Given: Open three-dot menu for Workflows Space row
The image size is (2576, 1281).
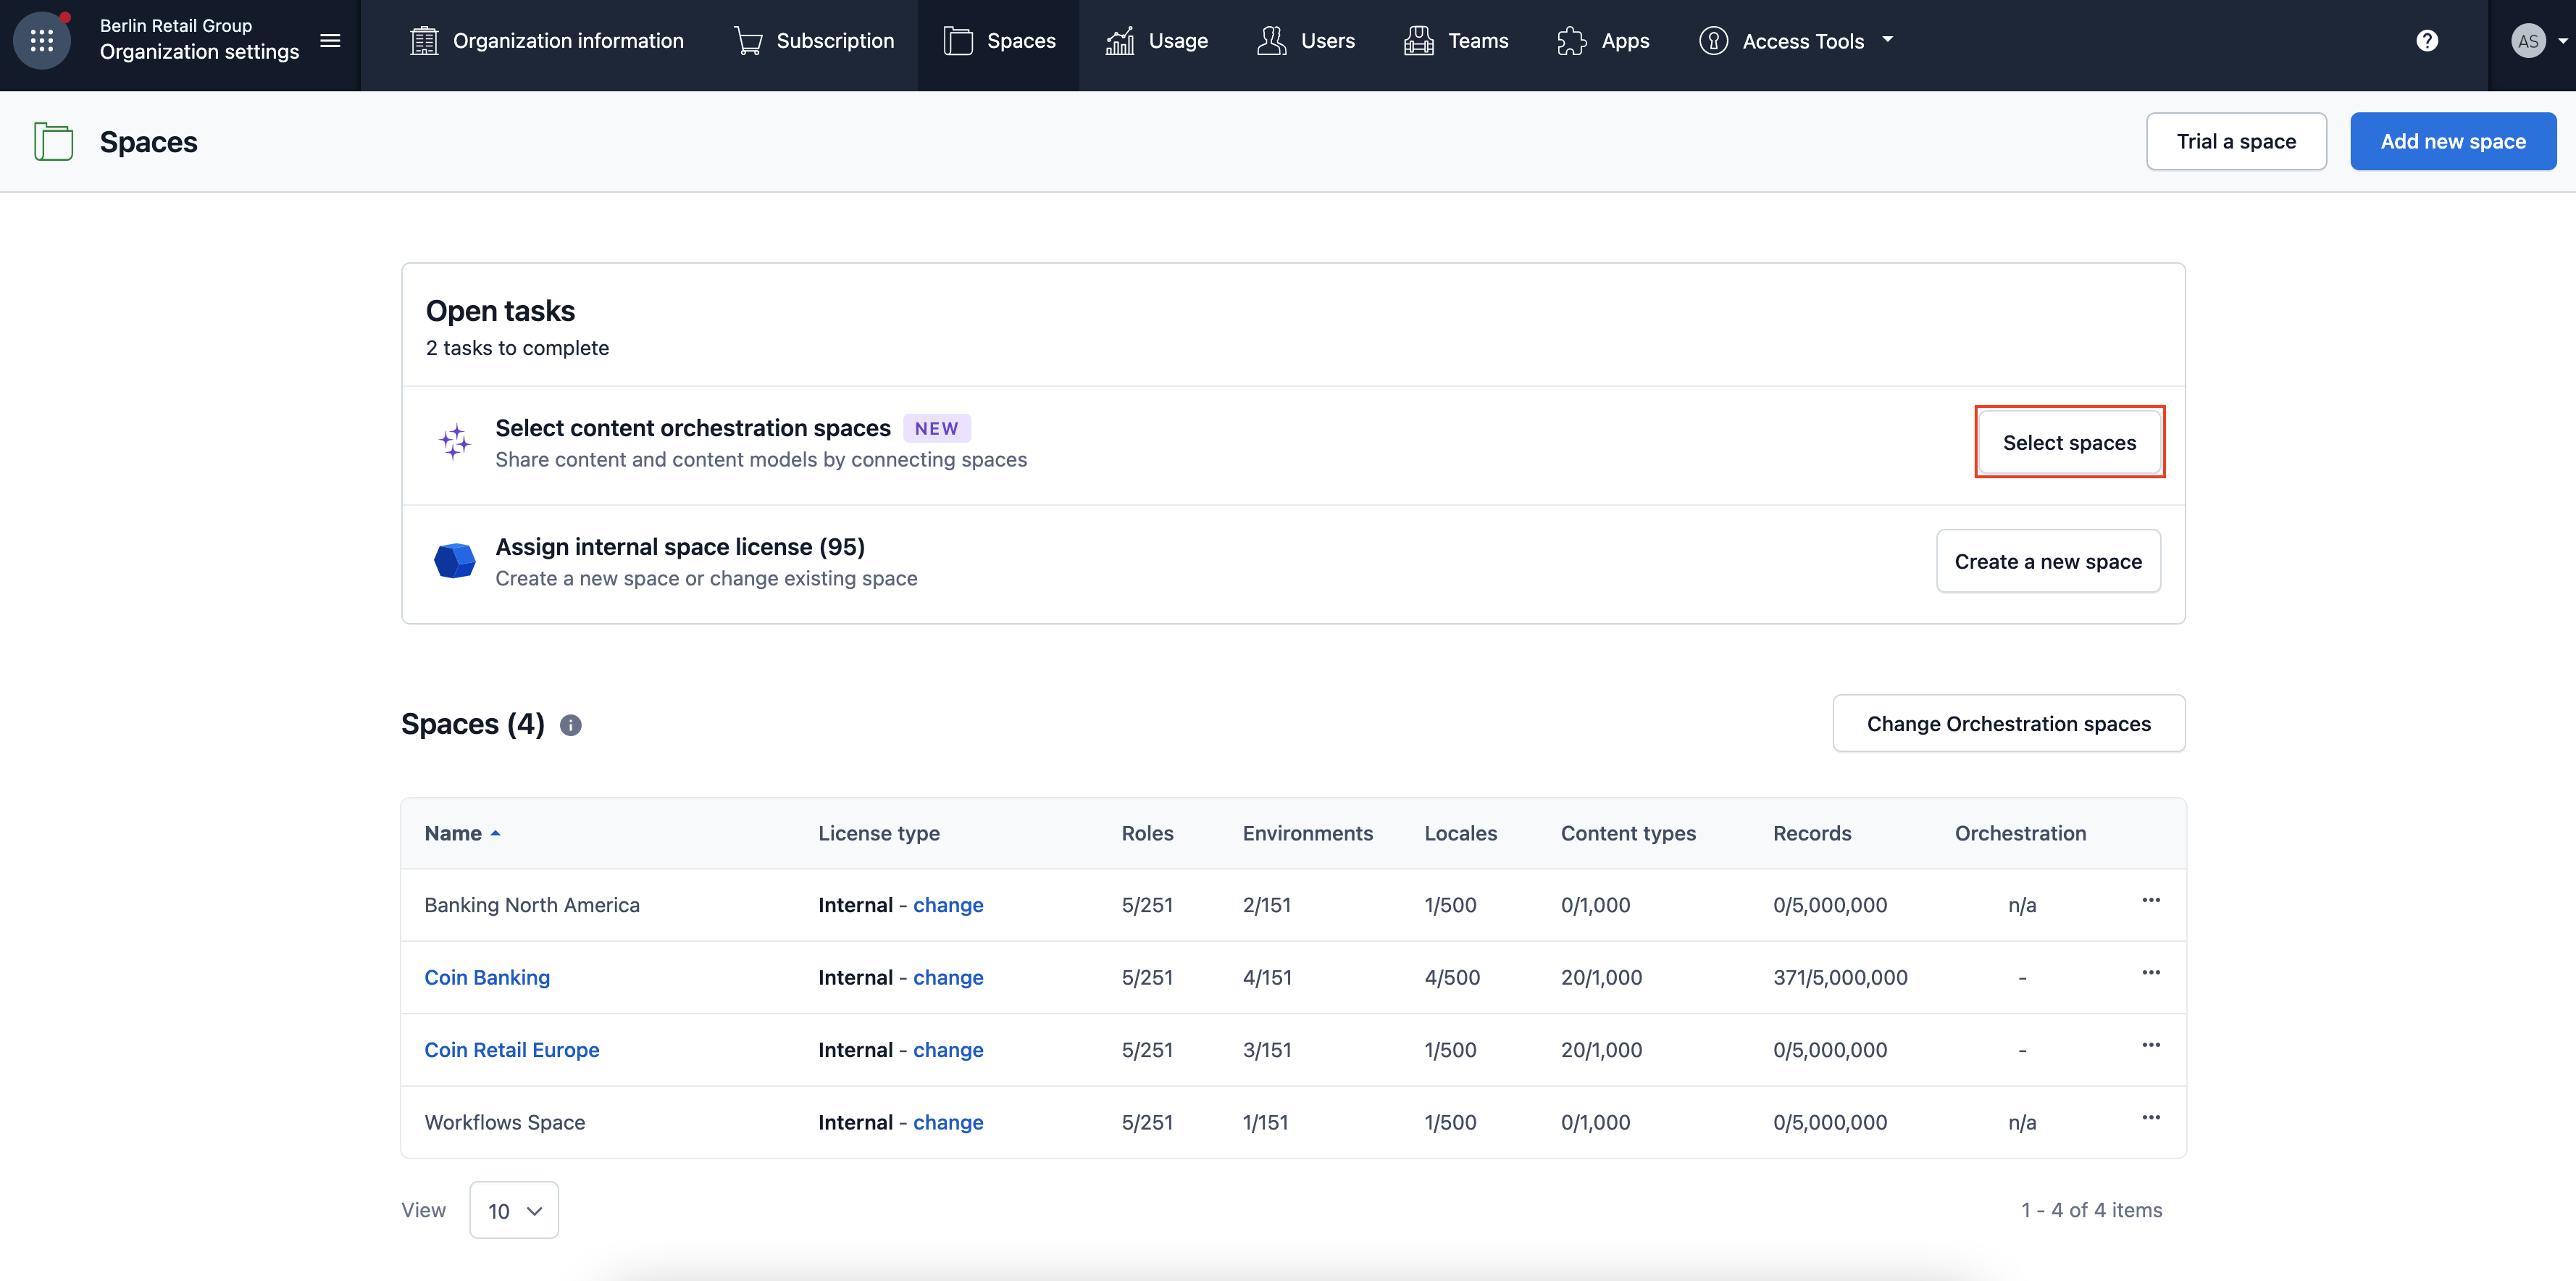Looking at the screenshot, I should tap(2151, 1118).
